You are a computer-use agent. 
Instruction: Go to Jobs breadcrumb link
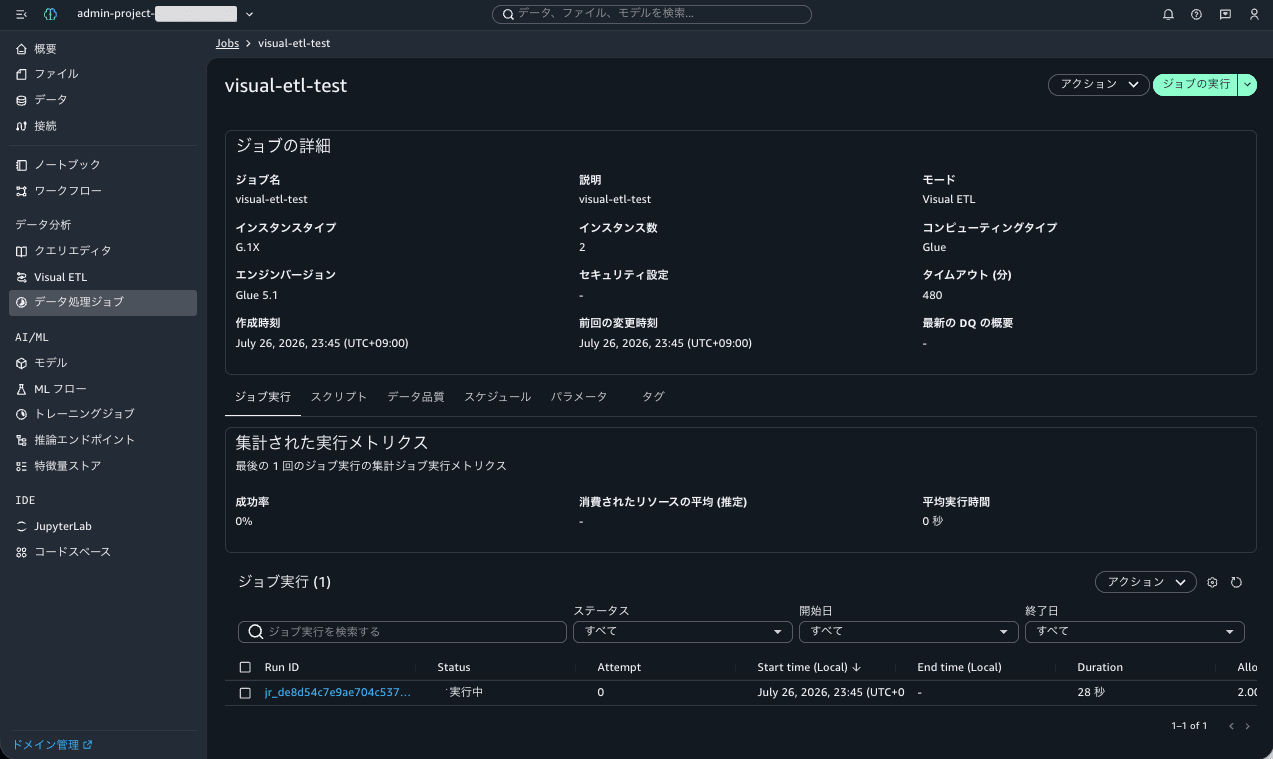click(x=227, y=44)
